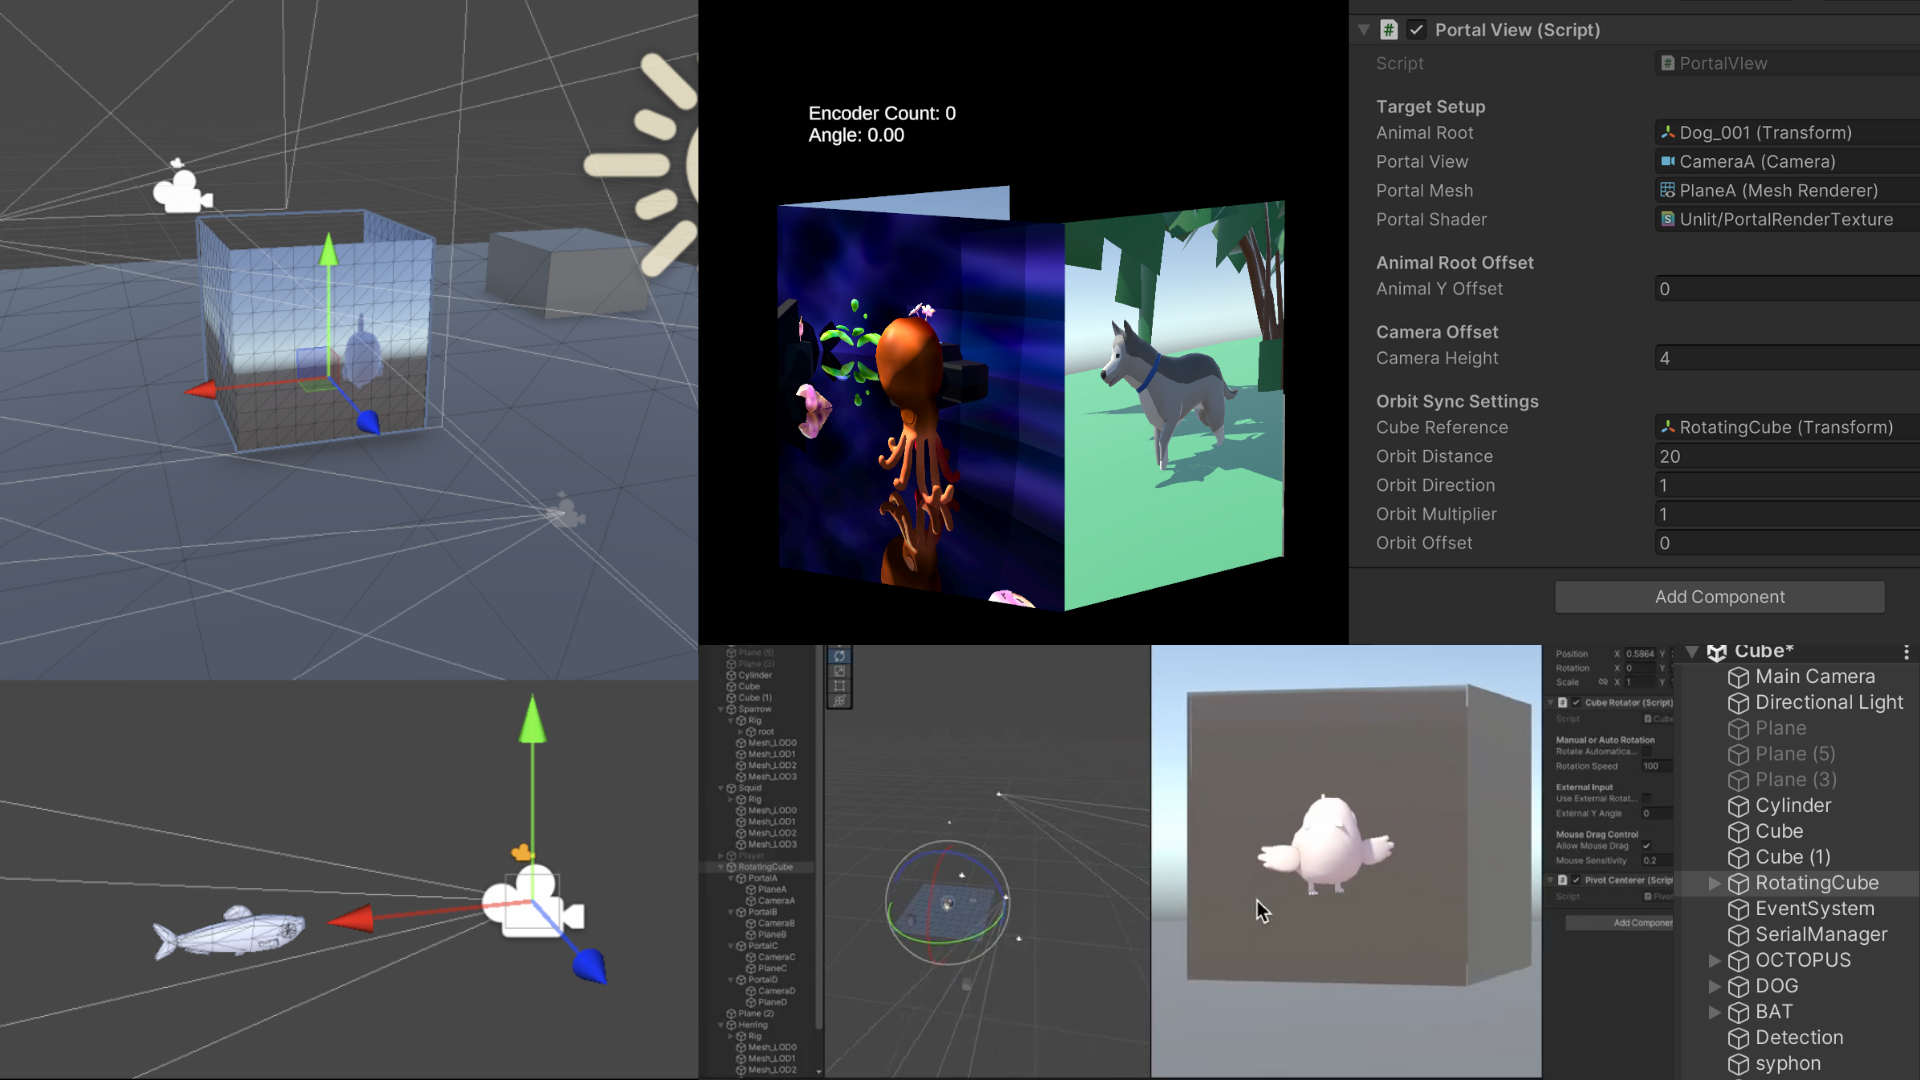This screenshot has width=1920, height=1080.
Task: Click the rotation gizmo sphere in the small scene view
Action: click(x=947, y=903)
